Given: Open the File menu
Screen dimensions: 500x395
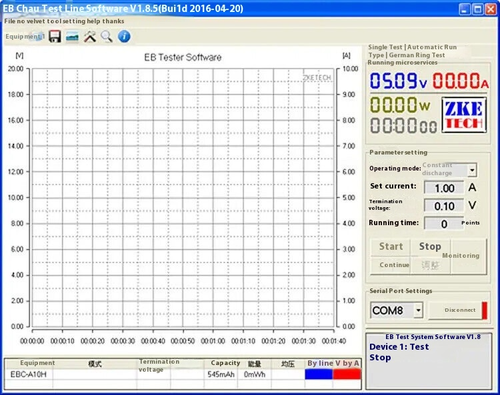Looking at the screenshot, I should [x=10, y=21].
